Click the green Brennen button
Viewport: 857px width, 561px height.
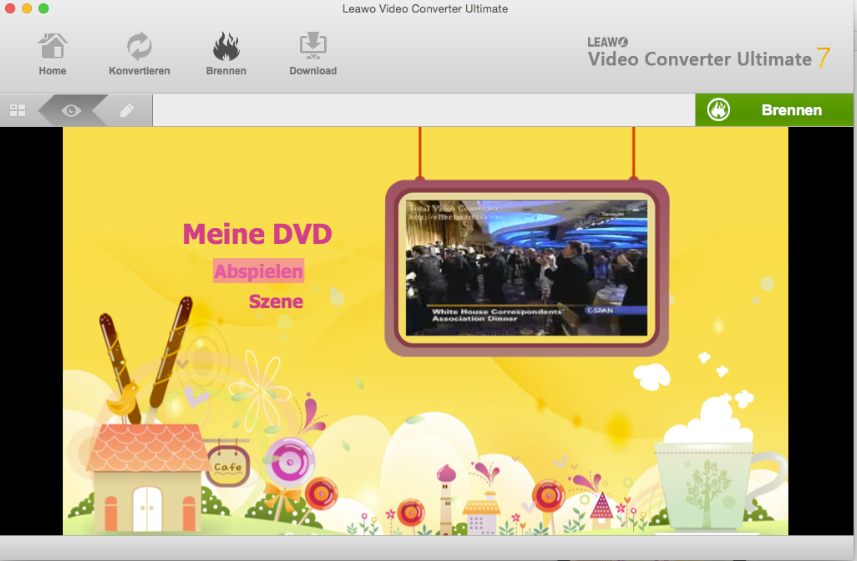coord(774,110)
